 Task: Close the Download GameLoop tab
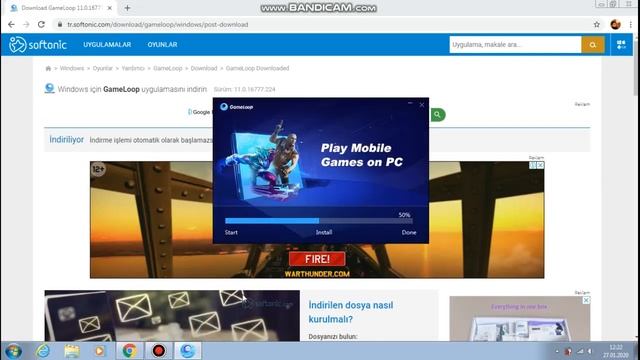109,8
